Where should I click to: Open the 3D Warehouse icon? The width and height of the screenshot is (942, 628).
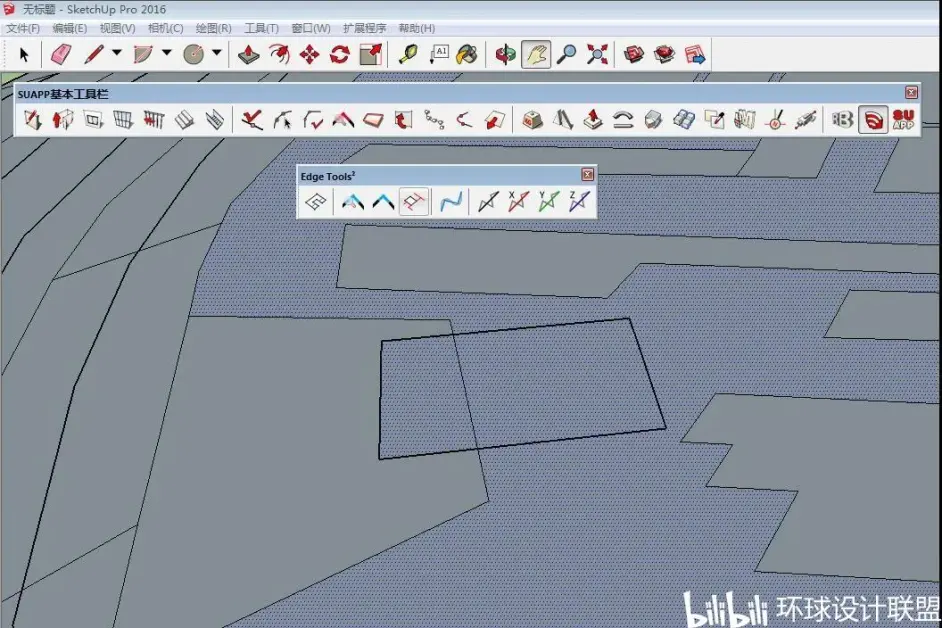coord(634,54)
